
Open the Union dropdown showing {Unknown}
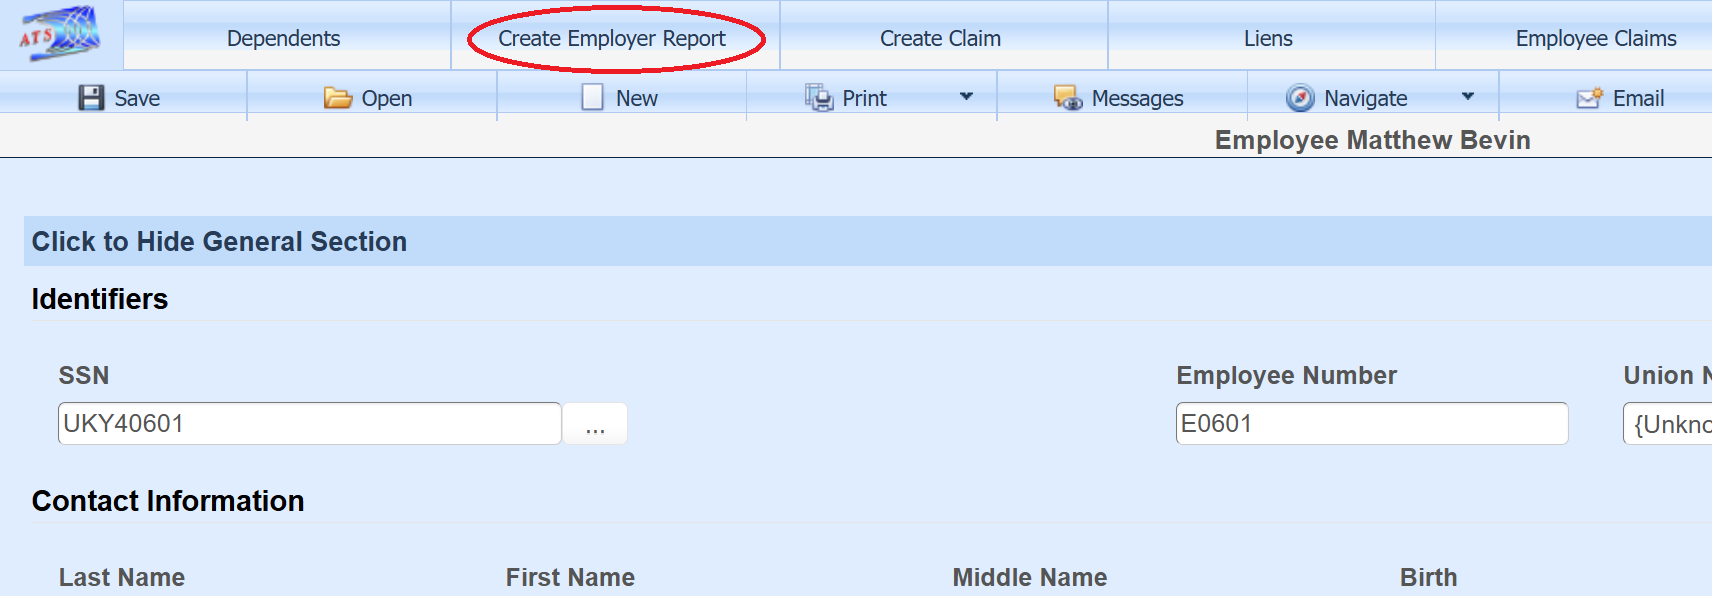pyautogui.click(x=1668, y=424)
